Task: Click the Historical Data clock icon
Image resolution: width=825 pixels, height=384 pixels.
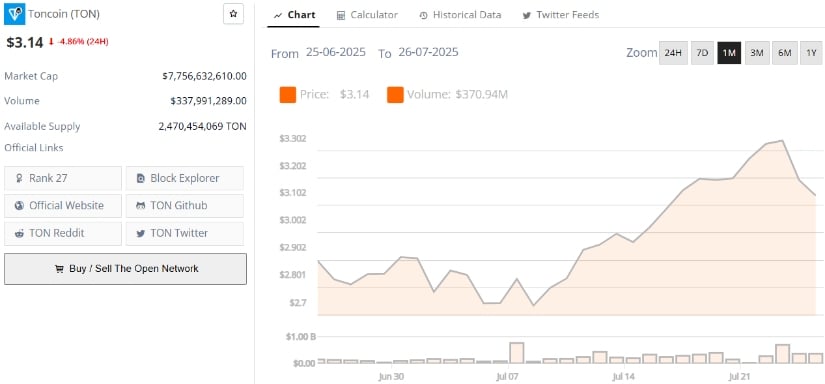Action: coord(424,16)
